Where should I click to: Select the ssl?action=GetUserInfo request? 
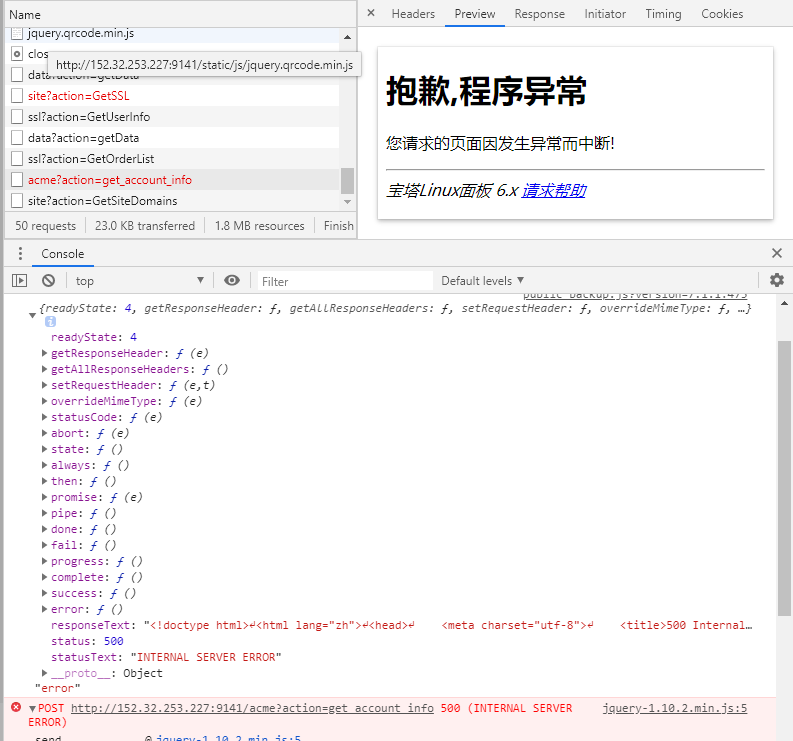(172, 117)
